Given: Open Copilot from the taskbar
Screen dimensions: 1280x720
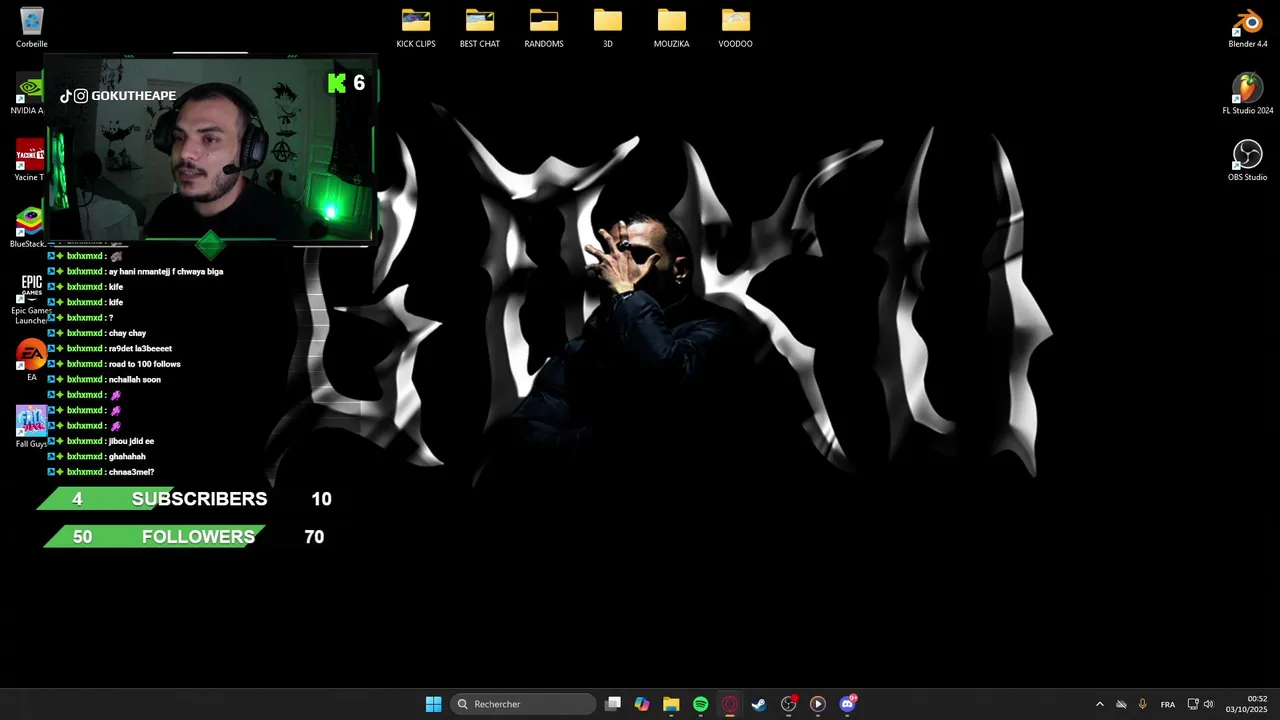Looking at the screenshot, I should (642, 704).
